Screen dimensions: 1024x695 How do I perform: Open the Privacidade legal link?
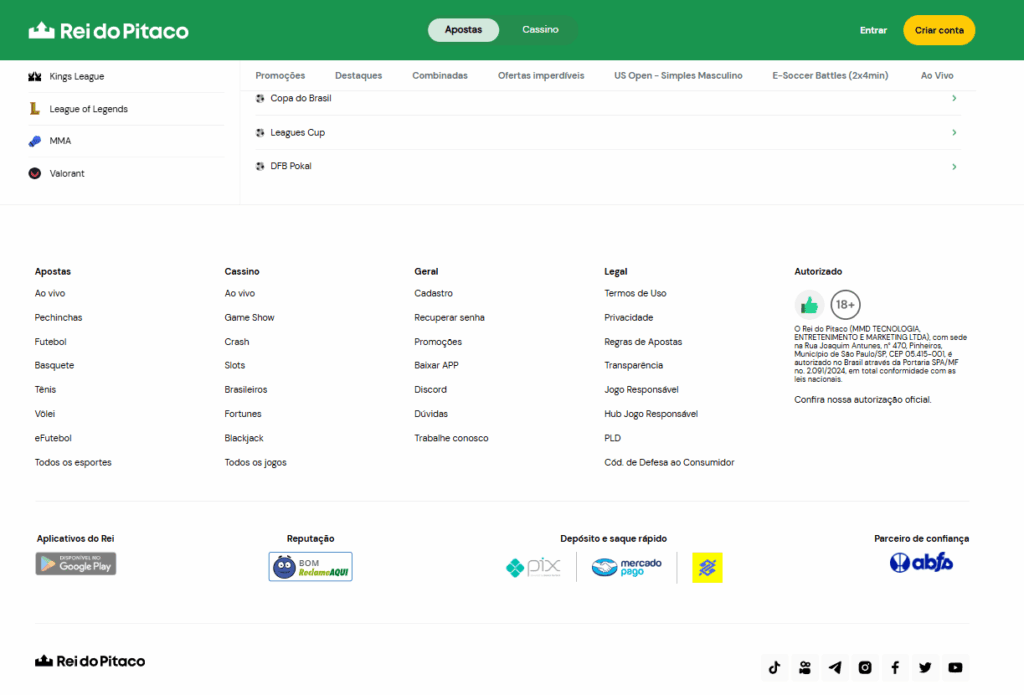click(628, 317)
